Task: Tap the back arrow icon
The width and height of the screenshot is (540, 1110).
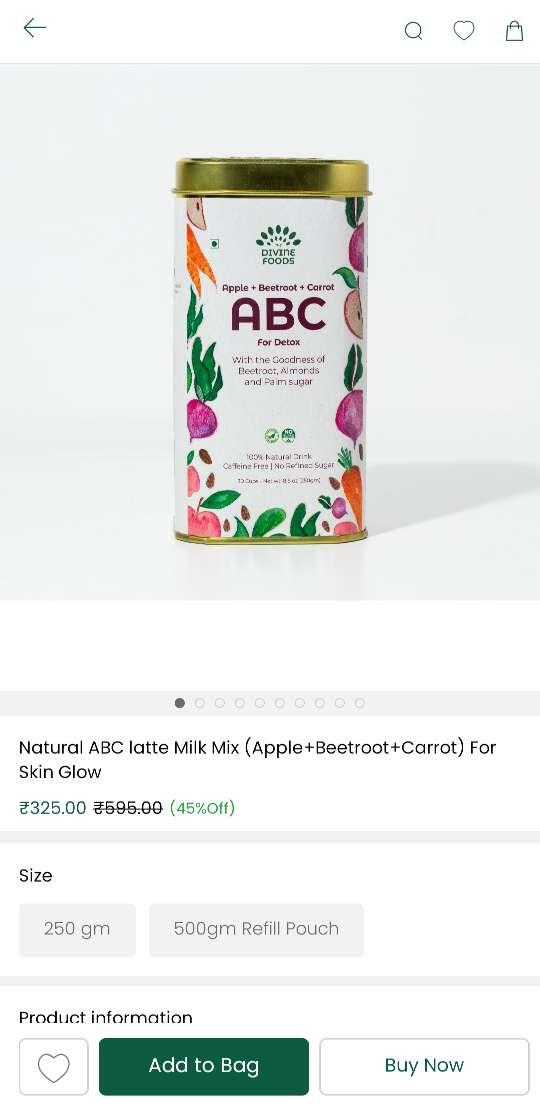Action: pos(34,28)
